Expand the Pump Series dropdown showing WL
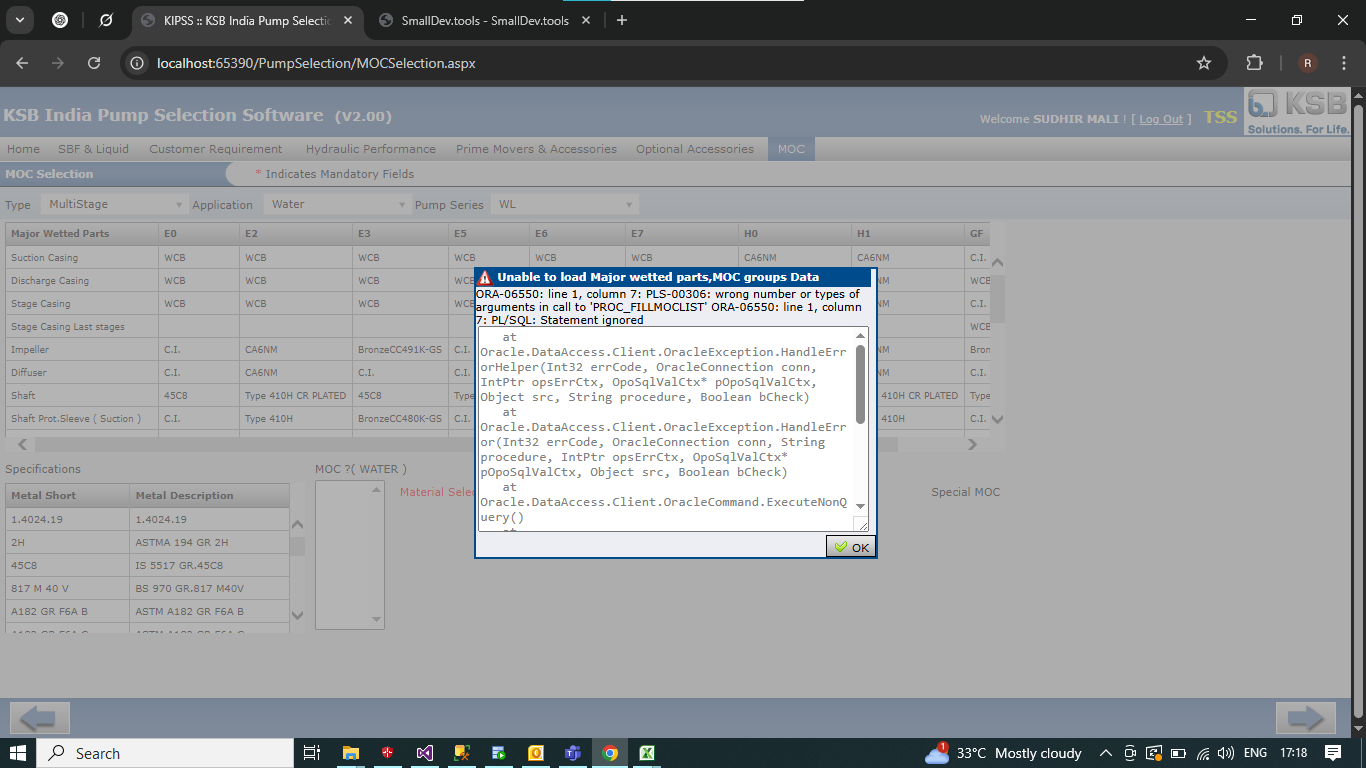 point(565,204)
